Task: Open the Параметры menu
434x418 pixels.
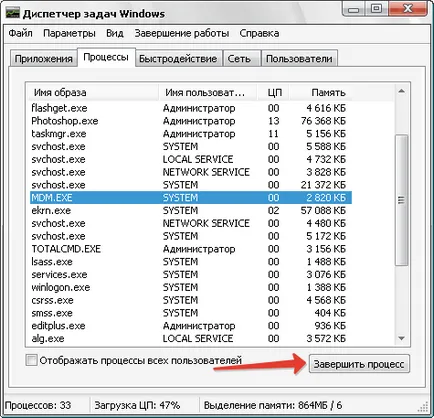Action: (69, 33)
